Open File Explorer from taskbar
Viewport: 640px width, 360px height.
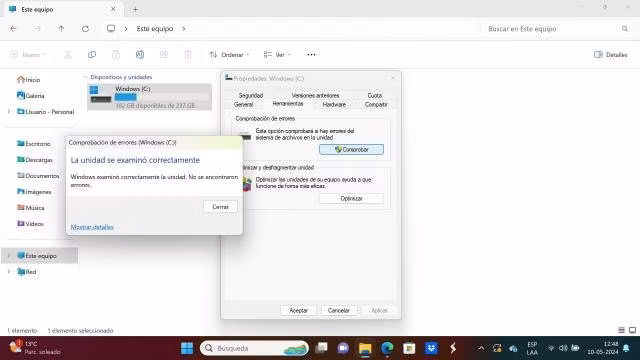(x=365, y=348)
